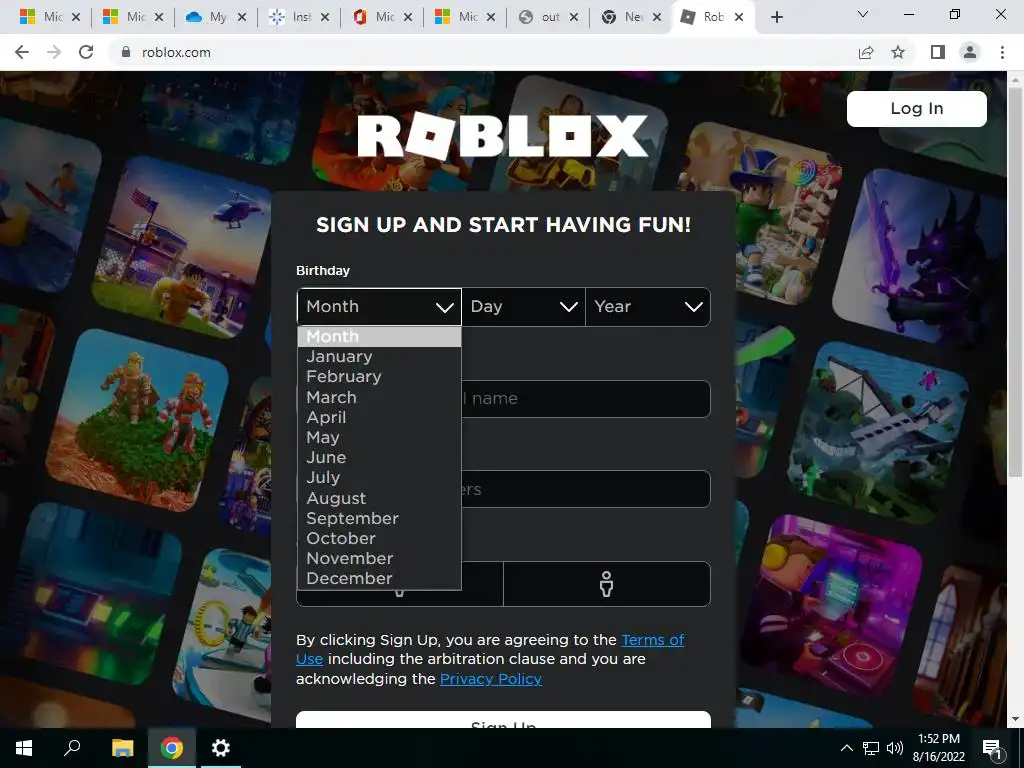Close the Roblox tab

click(739, 18)
